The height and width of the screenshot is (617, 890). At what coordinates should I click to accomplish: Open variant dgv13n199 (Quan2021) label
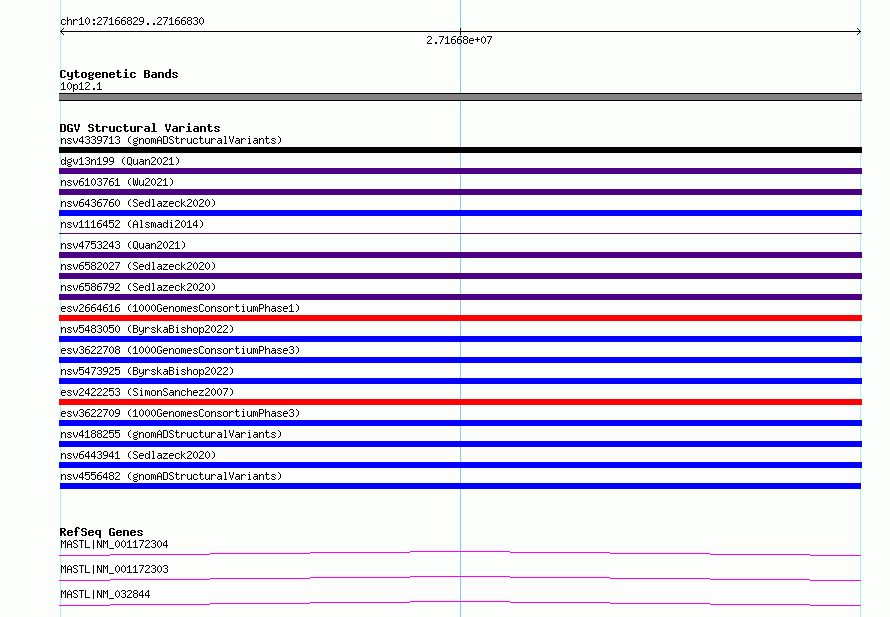click(120, 161)
